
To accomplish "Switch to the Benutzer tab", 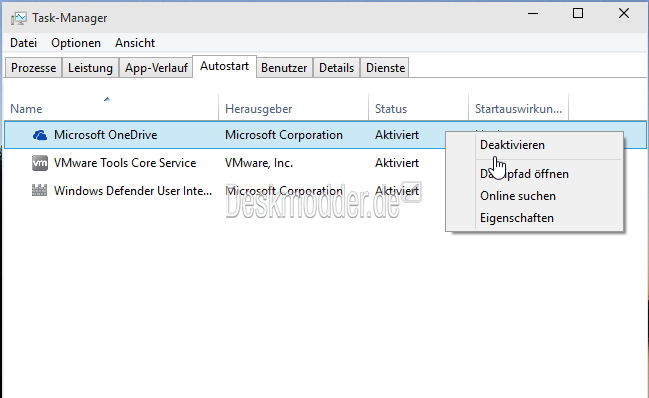I will click(x=284, y=68).
